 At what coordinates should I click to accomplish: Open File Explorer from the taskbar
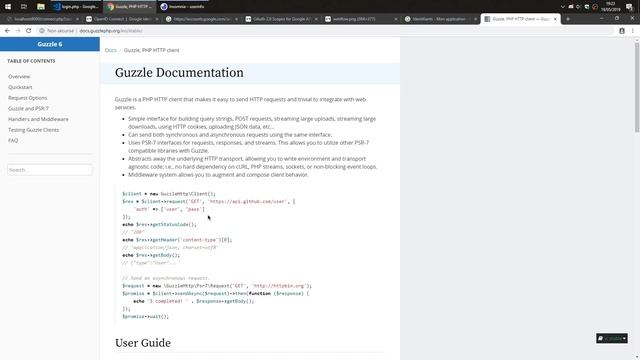point(40,7)
